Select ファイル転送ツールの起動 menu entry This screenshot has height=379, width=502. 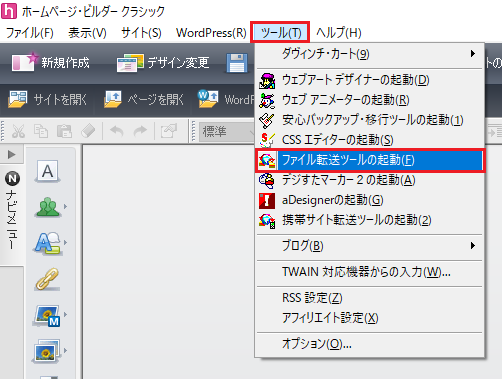[369, 160]
